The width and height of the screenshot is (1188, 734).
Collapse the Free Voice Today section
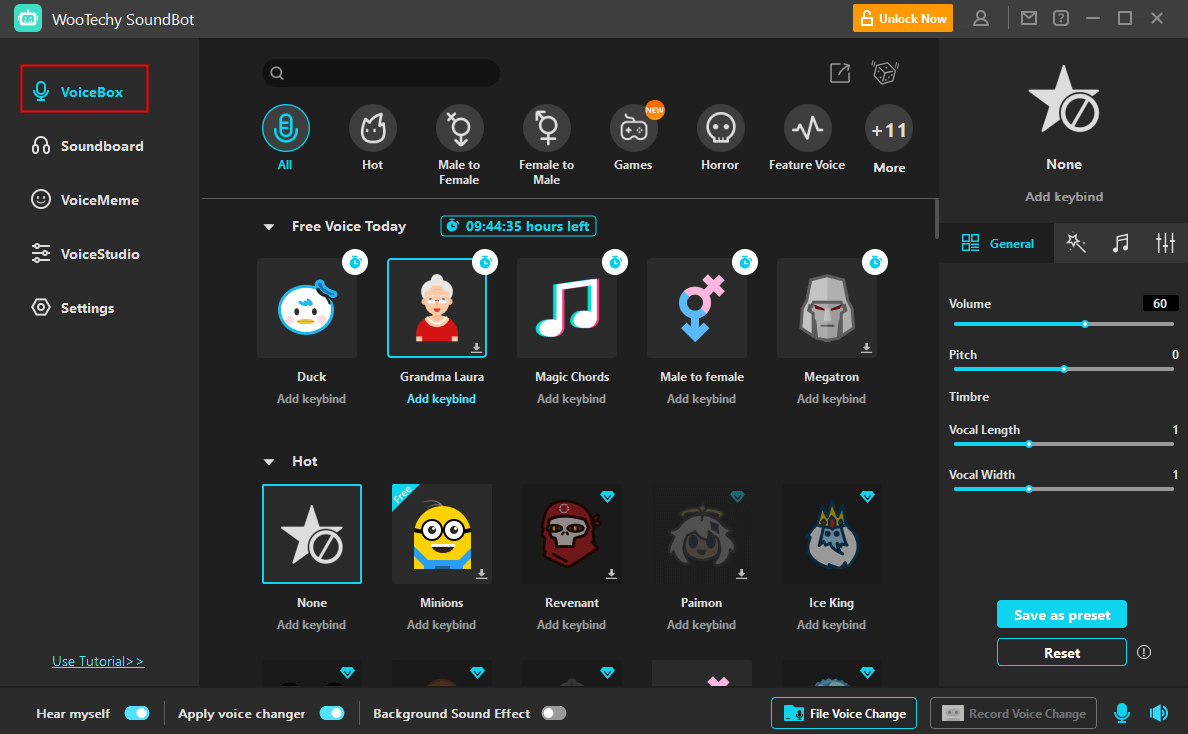[x=268, y=227]
